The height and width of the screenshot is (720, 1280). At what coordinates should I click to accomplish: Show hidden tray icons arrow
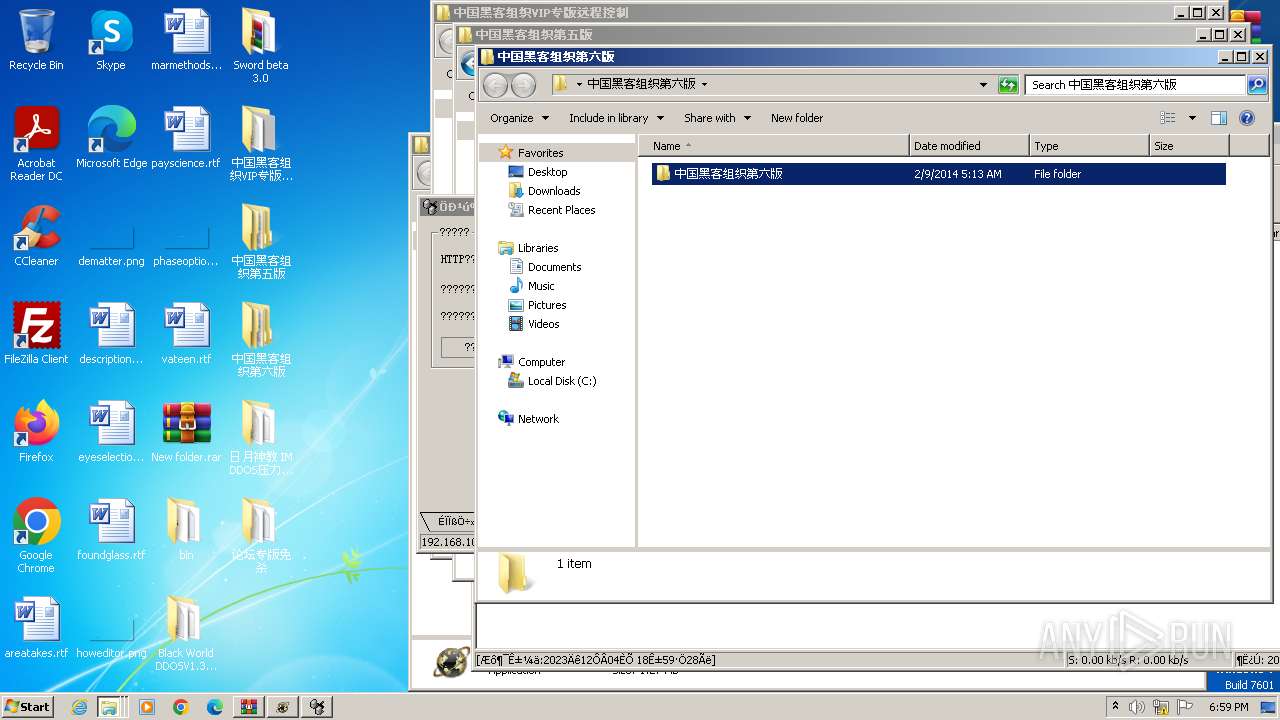click(1115, 707)
